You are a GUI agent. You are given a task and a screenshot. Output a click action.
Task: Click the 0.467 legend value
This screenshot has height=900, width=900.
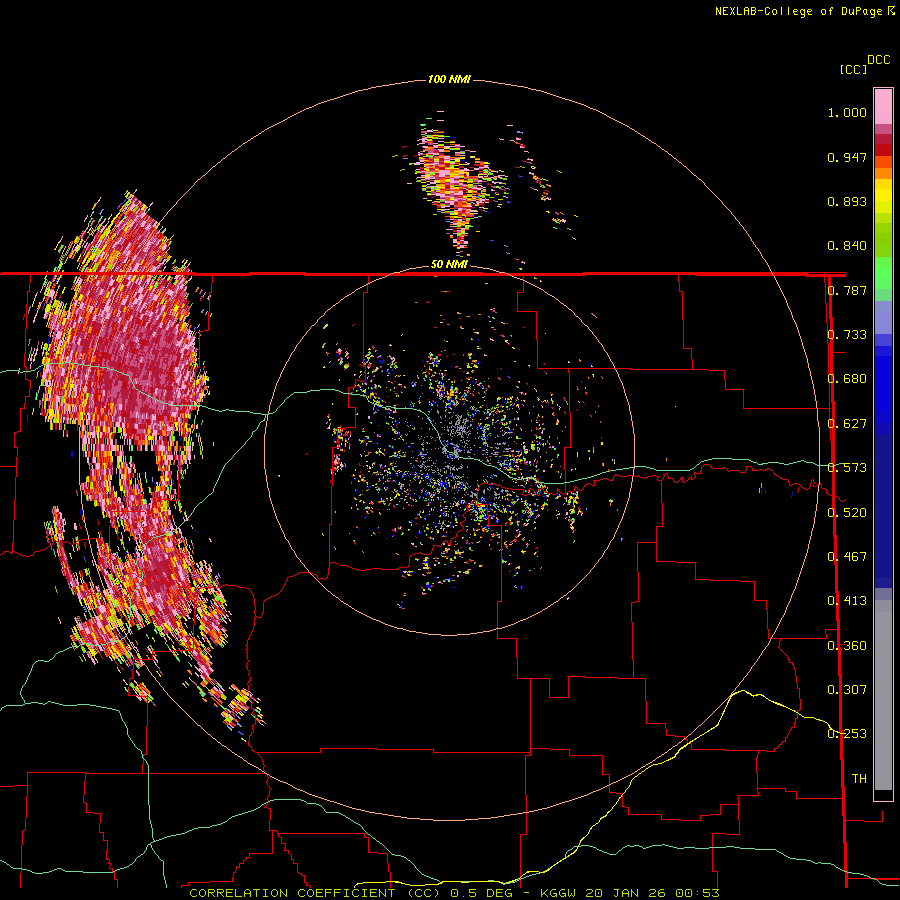847,557
